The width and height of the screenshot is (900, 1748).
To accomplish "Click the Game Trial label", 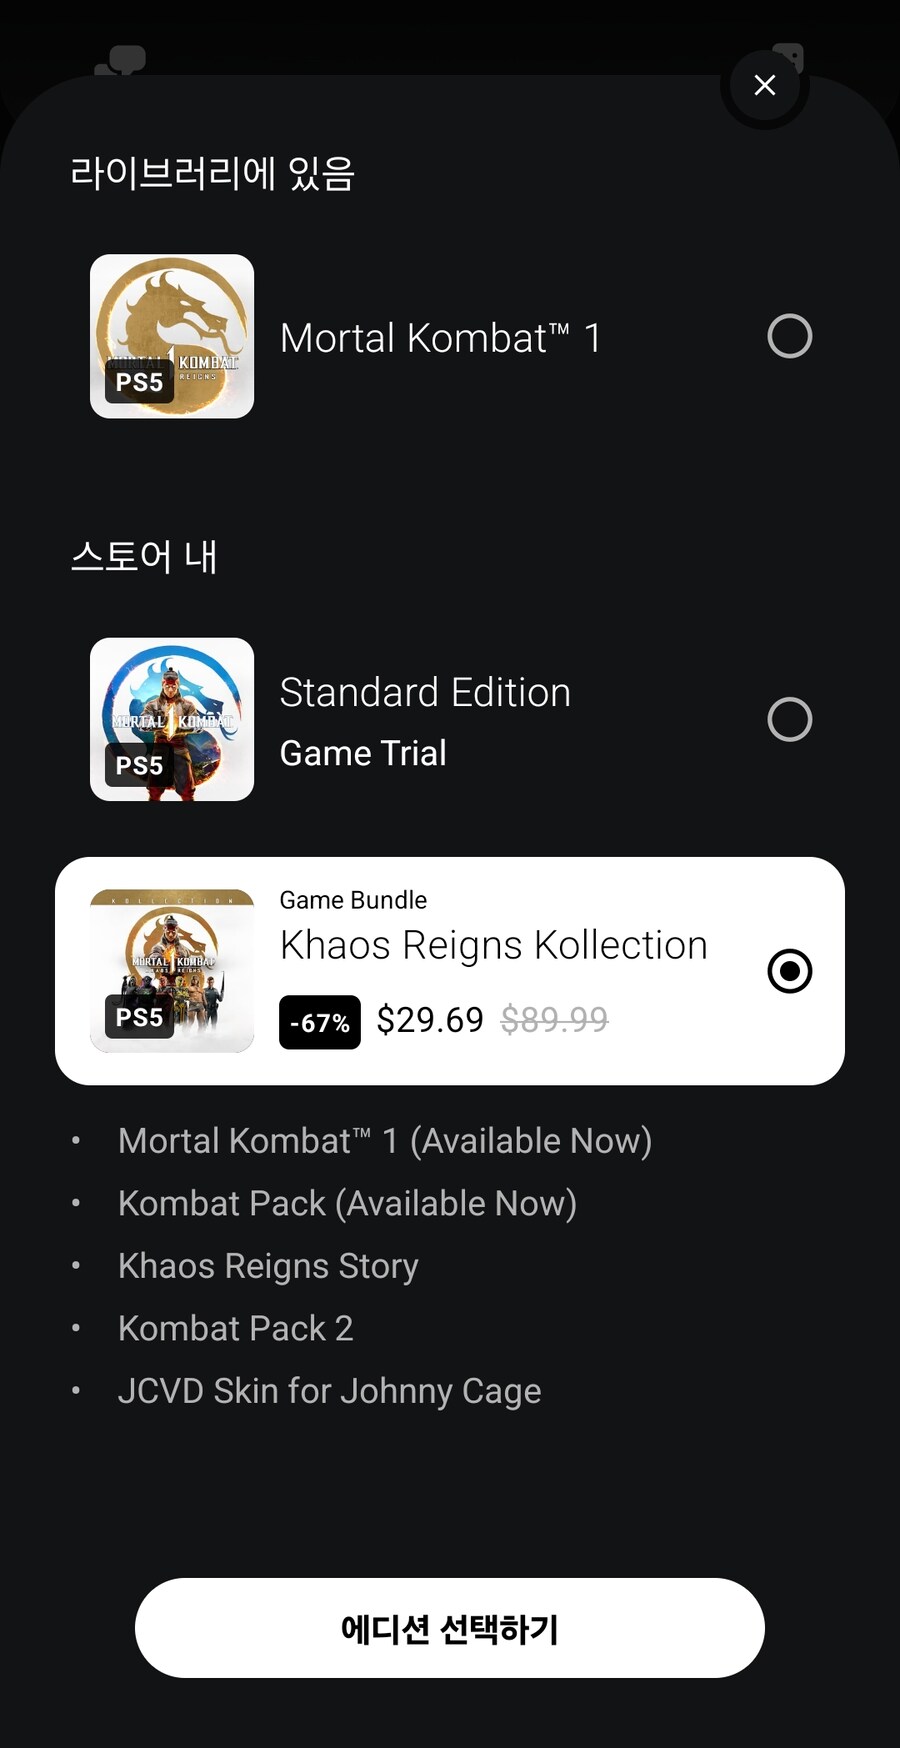I will tap(363, 753).
